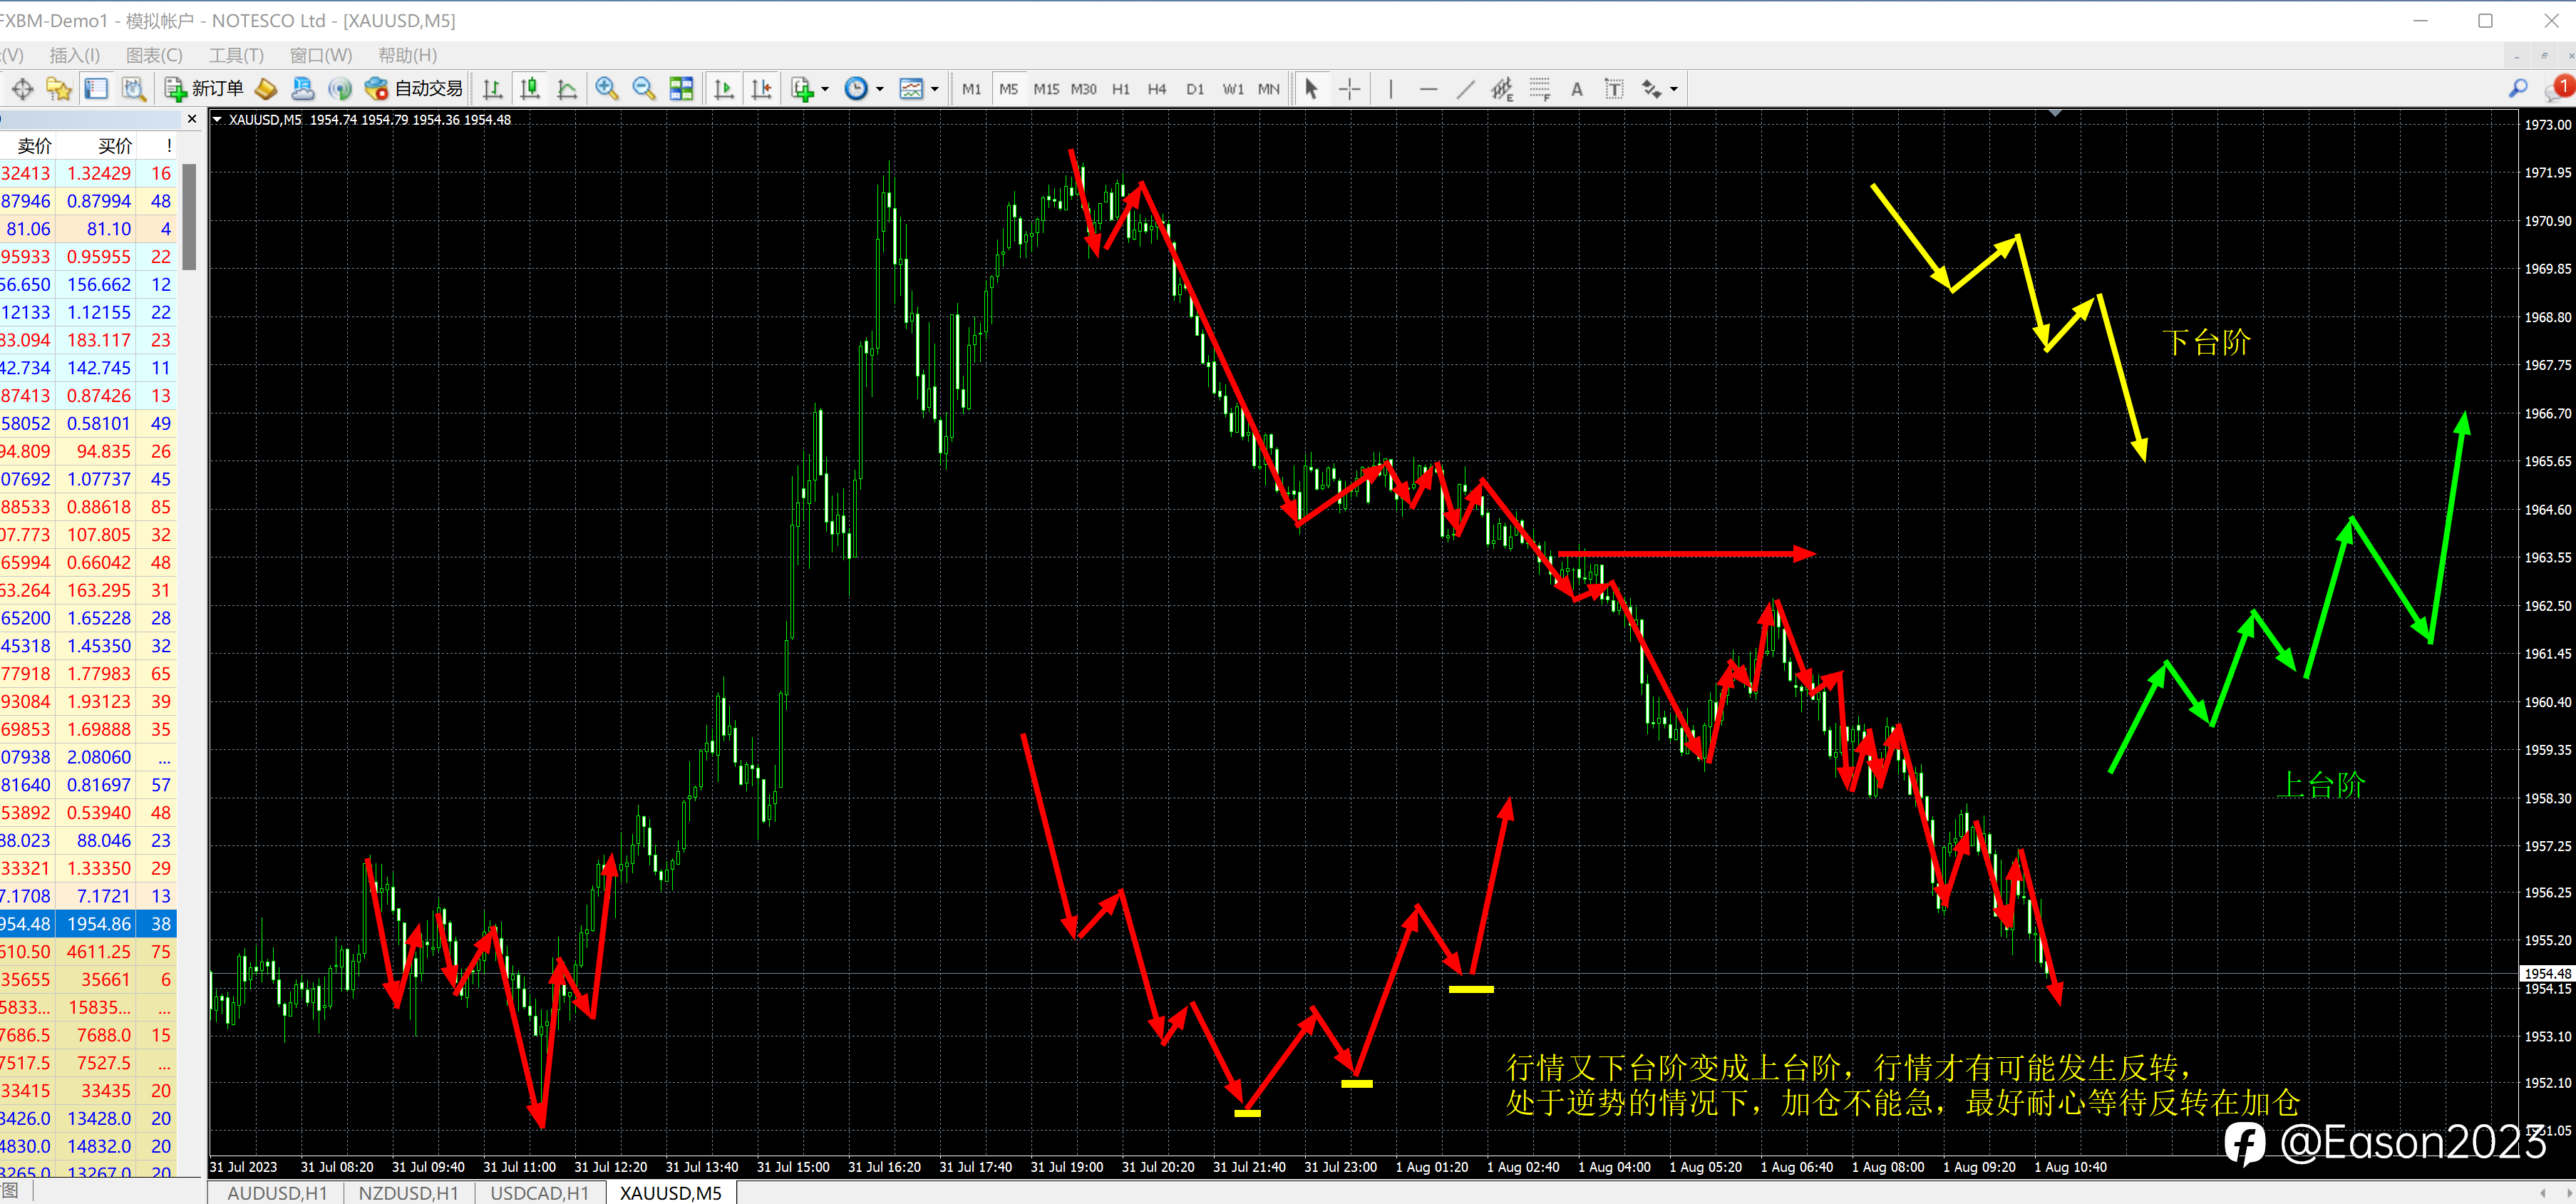Toggle chart auto scroll
This screenshot has width=2576, height=1204.
point(723,89)
